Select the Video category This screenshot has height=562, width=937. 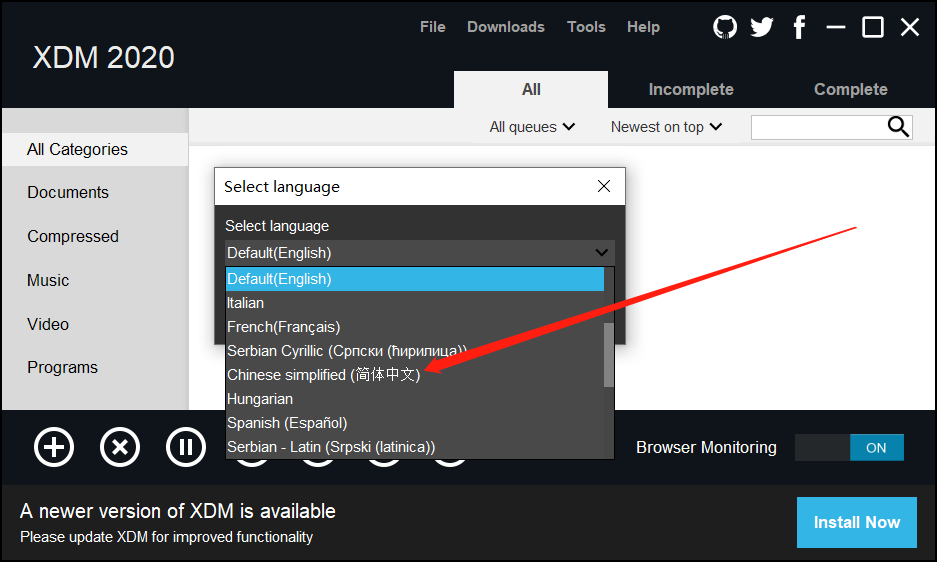point(48,324)
